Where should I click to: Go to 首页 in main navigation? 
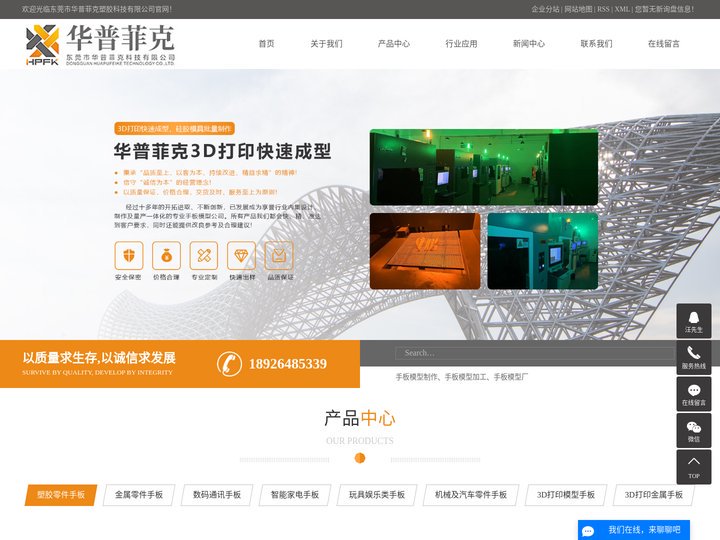point(266,44)
